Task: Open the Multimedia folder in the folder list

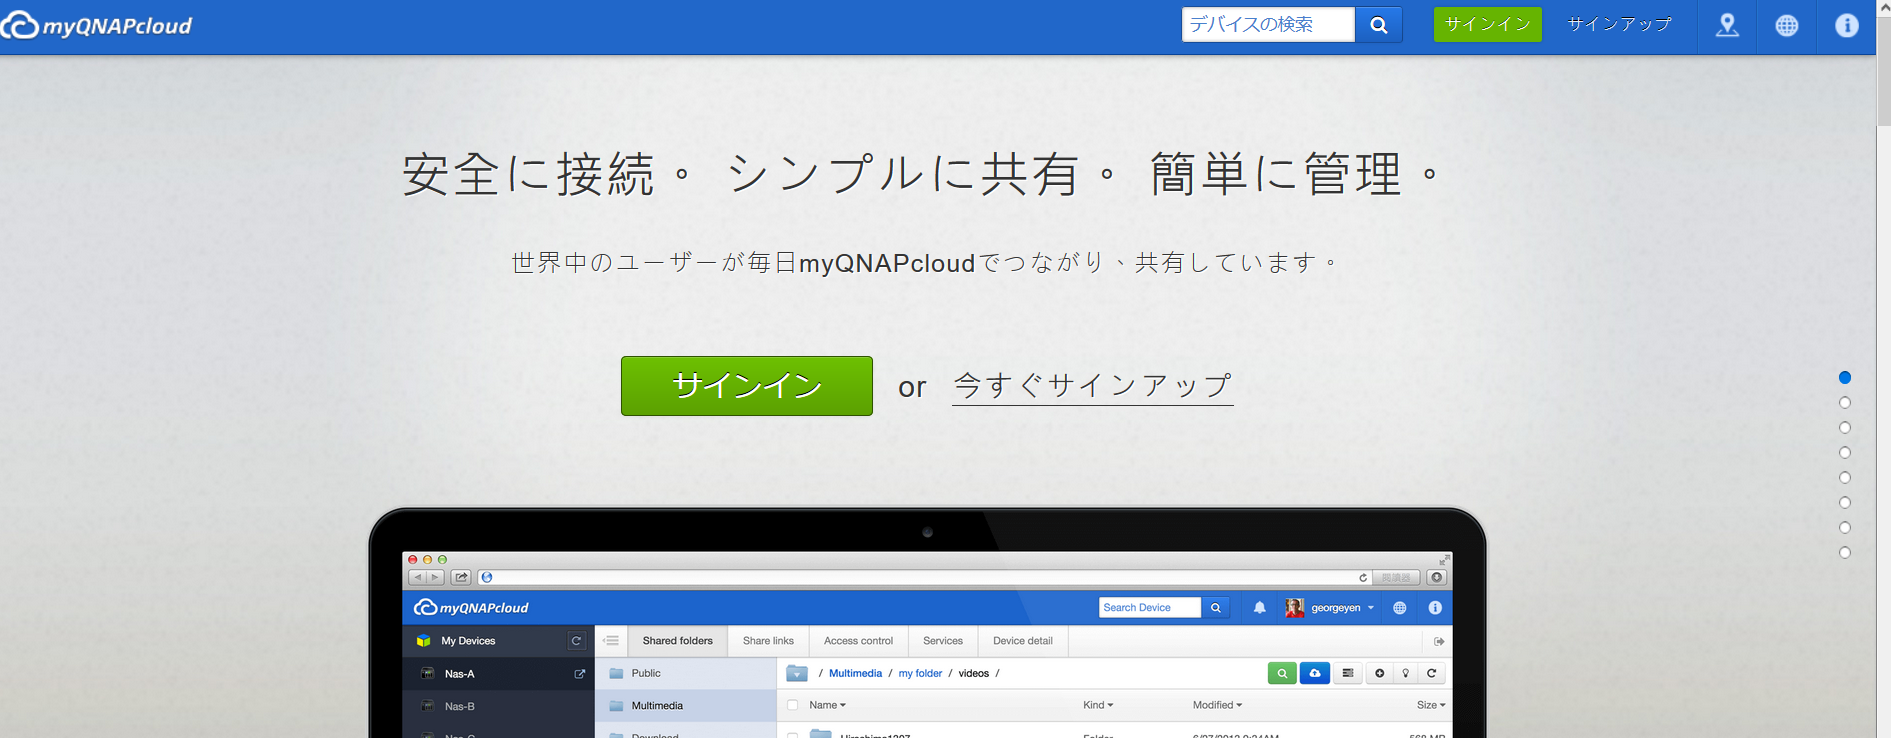Action: (686, 706)
